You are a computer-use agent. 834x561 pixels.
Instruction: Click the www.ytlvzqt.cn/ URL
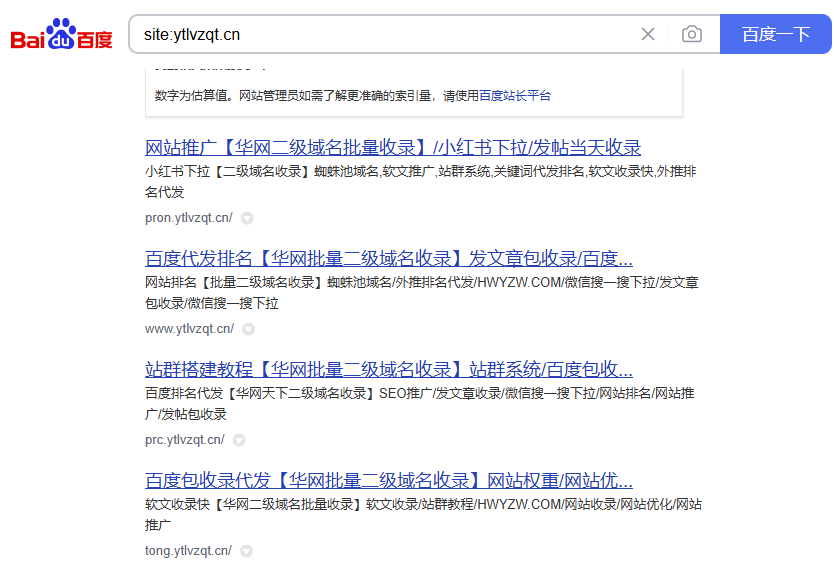[189, 329]
